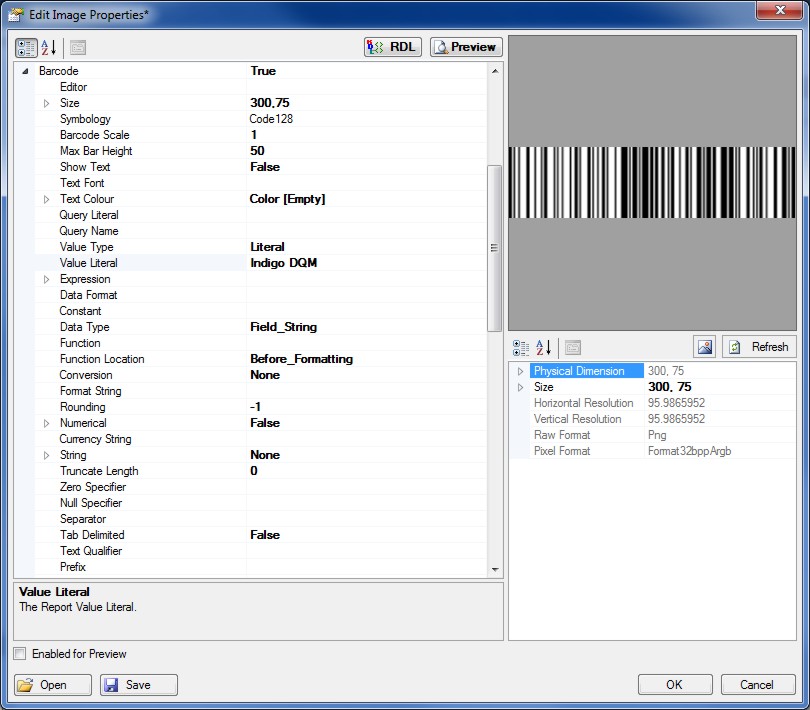Screen dimensions: 810x710
Task: Collapse the Barcode category
Action: pyautogui.click(x=25, y=72)
